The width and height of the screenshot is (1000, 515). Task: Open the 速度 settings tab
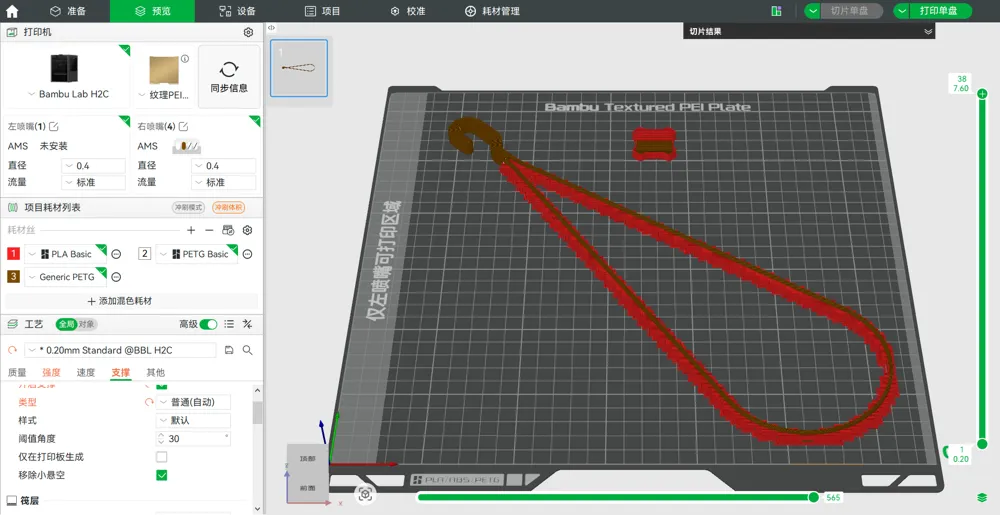click(x=85, y=372)
